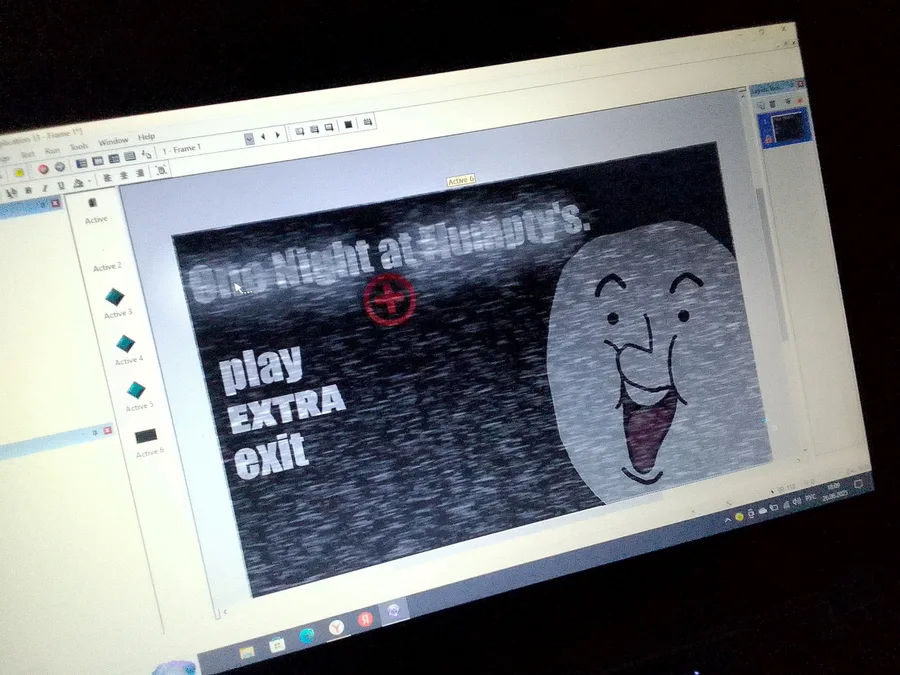Viewport: 900px width, 675px height.
Task: Open File Explorer from the taskbar
Action: coord(247,653)
